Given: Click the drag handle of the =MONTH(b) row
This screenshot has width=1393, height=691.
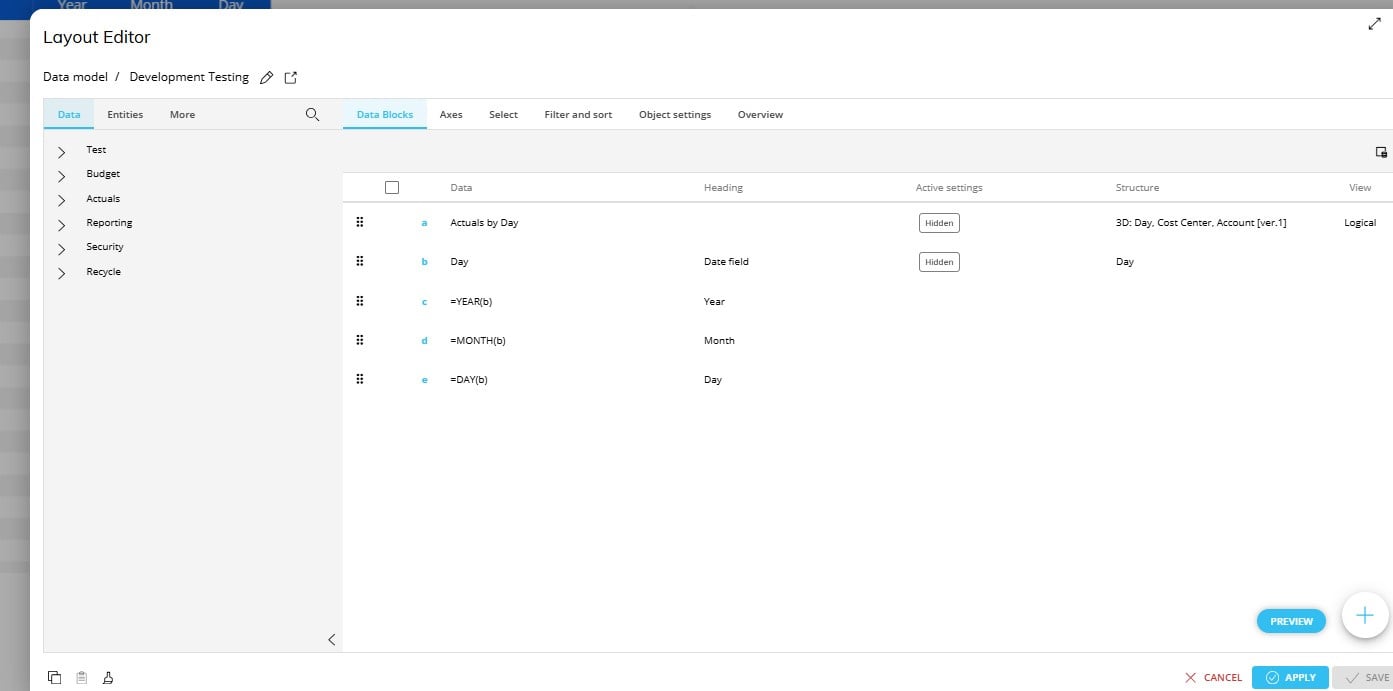Looking at the screenshot, I should pyautogui.click(x=360, y=341).
